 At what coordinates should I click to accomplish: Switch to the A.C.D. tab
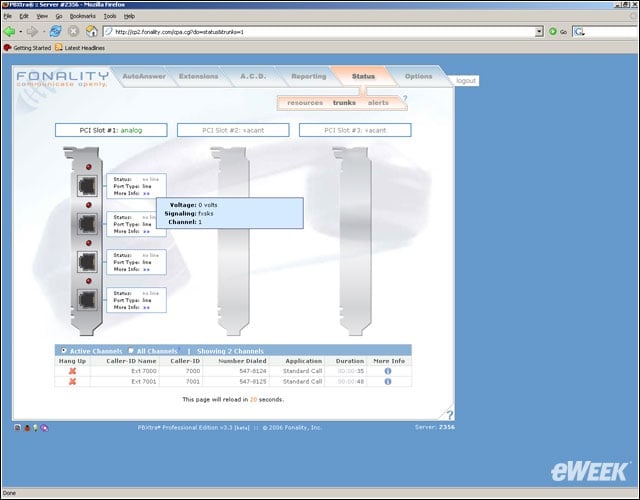(253, 76)
